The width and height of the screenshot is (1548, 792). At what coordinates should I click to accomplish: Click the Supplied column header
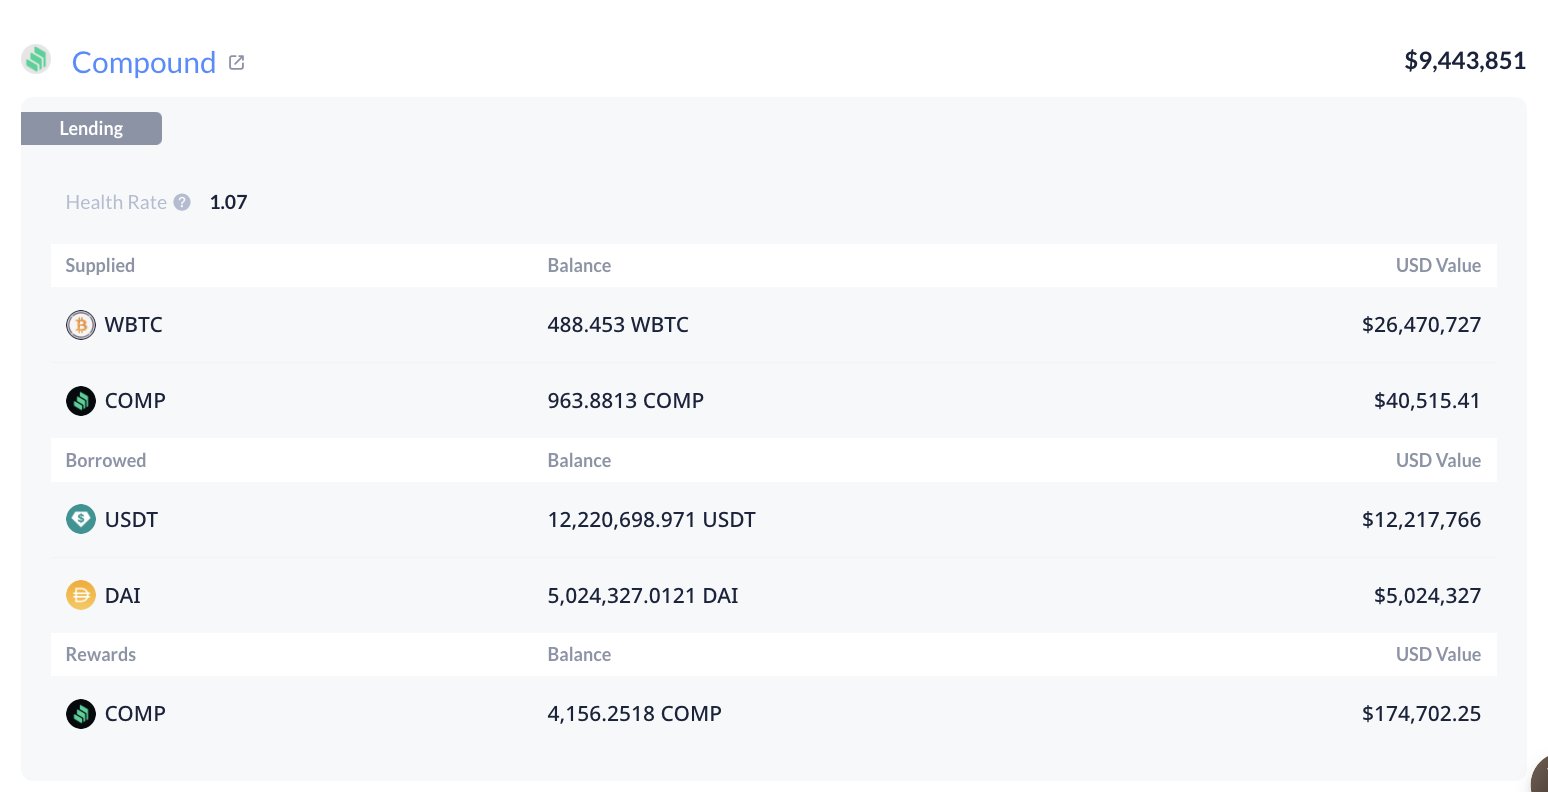tap(100, 265)
